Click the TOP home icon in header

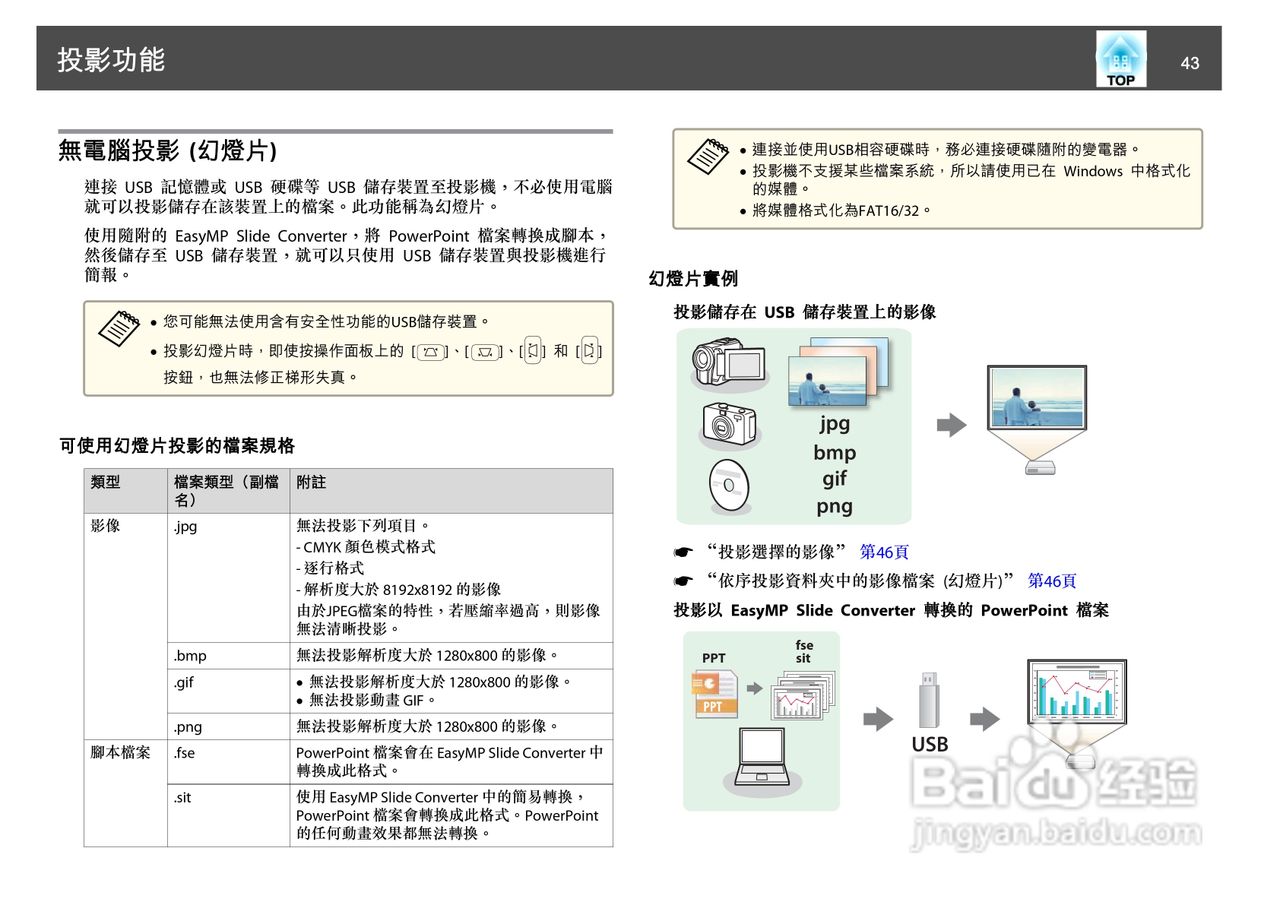click(x=1120, y=59)
